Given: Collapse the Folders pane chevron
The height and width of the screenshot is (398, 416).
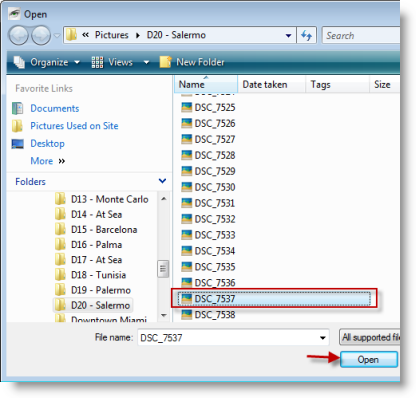Looking at the screenshot, I should (162, 181).
